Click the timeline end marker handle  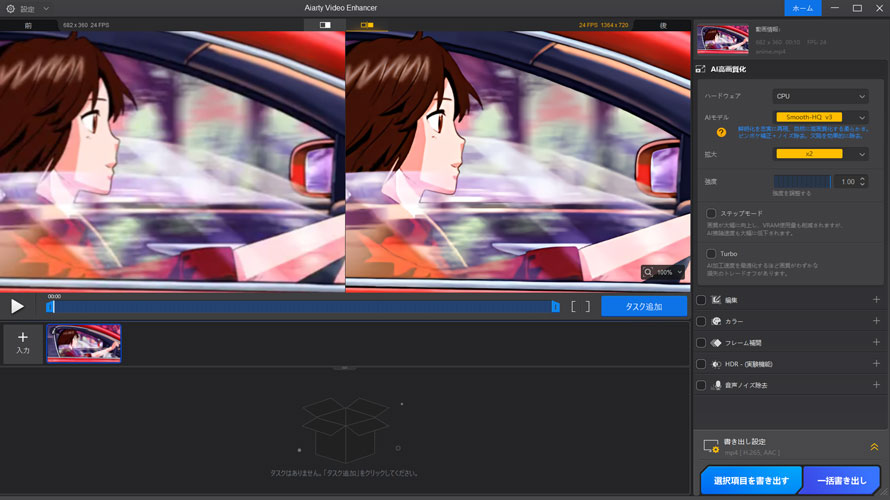tap(555, 306)
